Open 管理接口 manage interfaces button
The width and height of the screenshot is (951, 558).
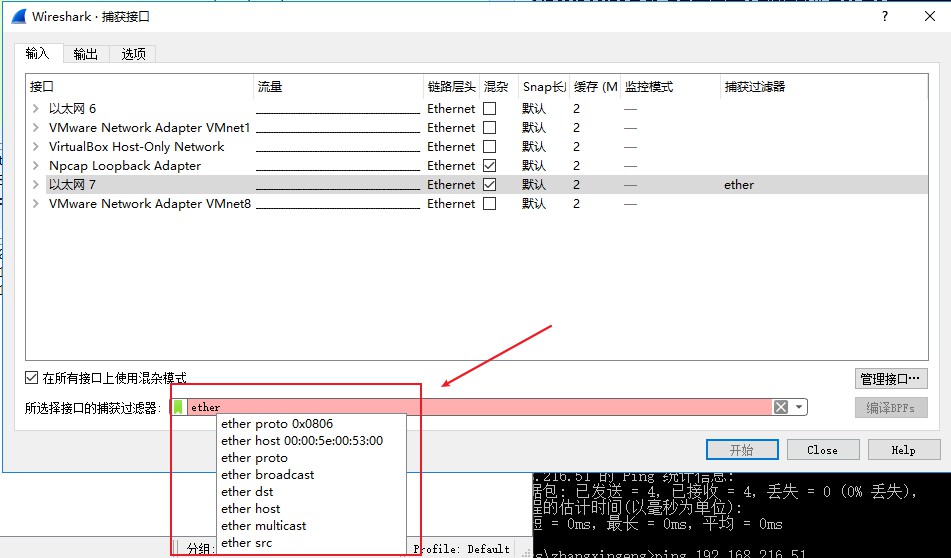(890, 378)
